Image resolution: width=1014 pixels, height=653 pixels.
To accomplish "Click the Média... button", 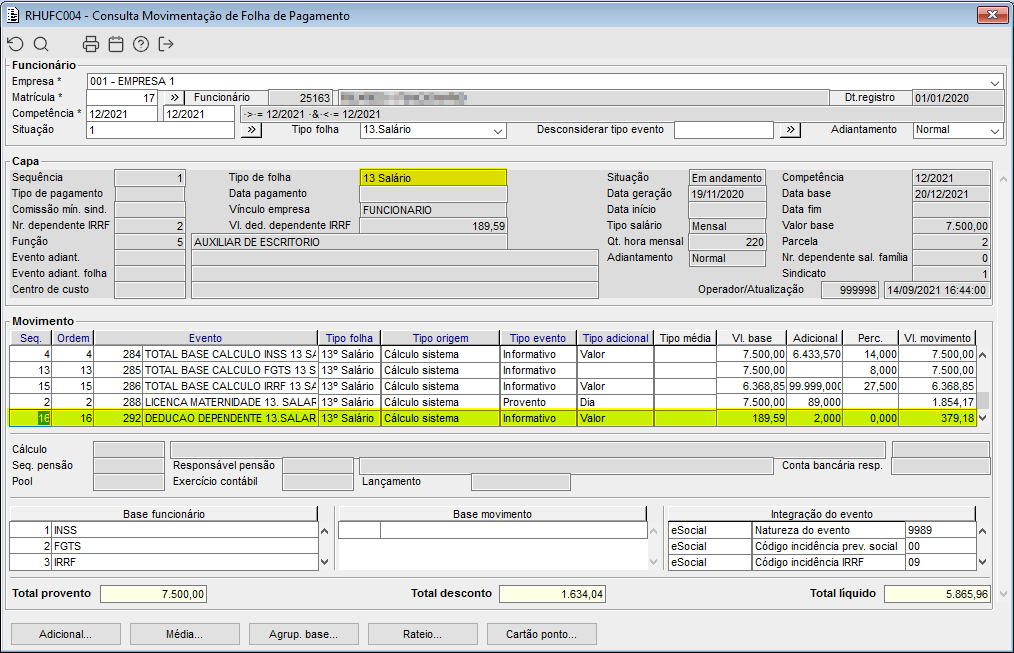I will pos(184,634).
